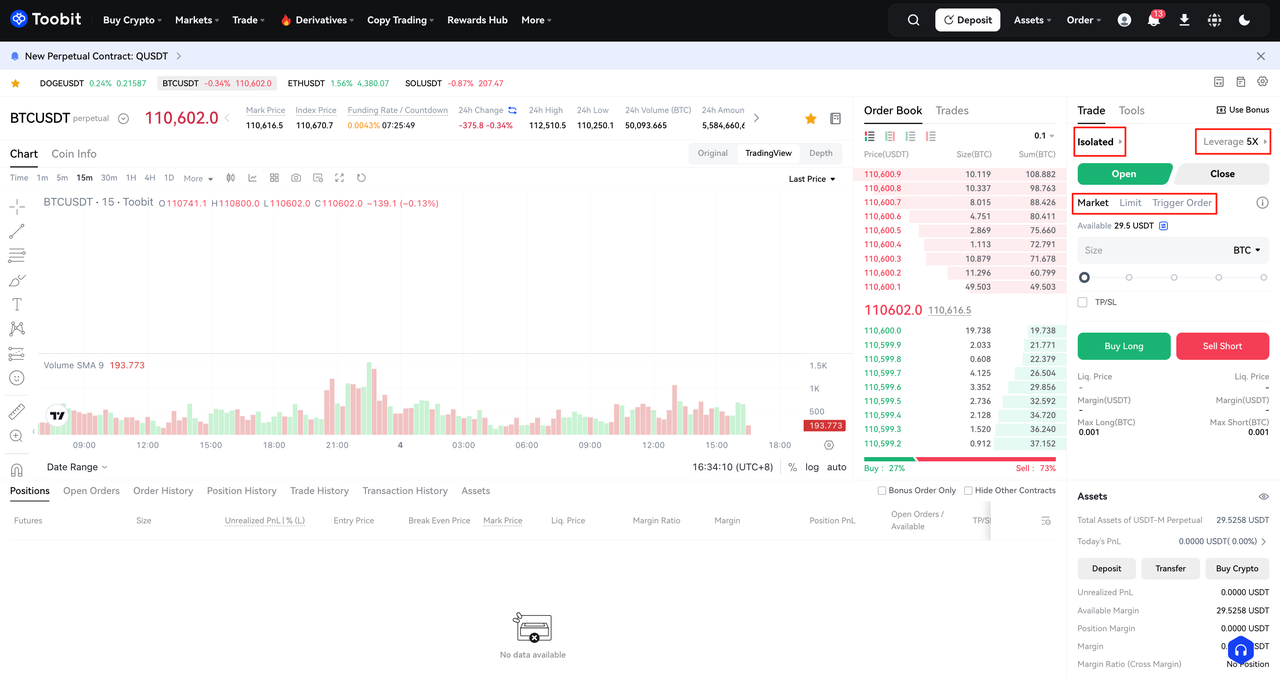Open the Assets dropdown in header
The height and width of the screenshot is (678, 1280).
[x=1033, y=20]
